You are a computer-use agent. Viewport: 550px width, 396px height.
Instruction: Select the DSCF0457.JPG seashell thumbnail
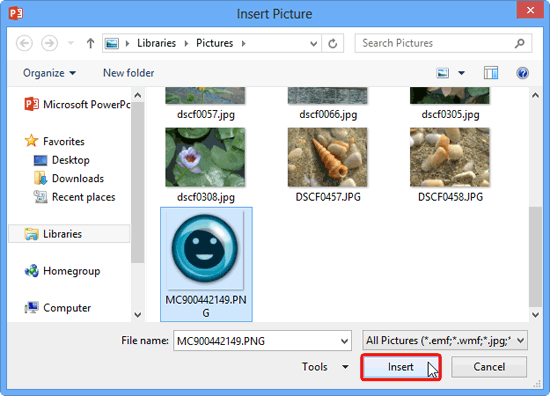coord(328,157)
